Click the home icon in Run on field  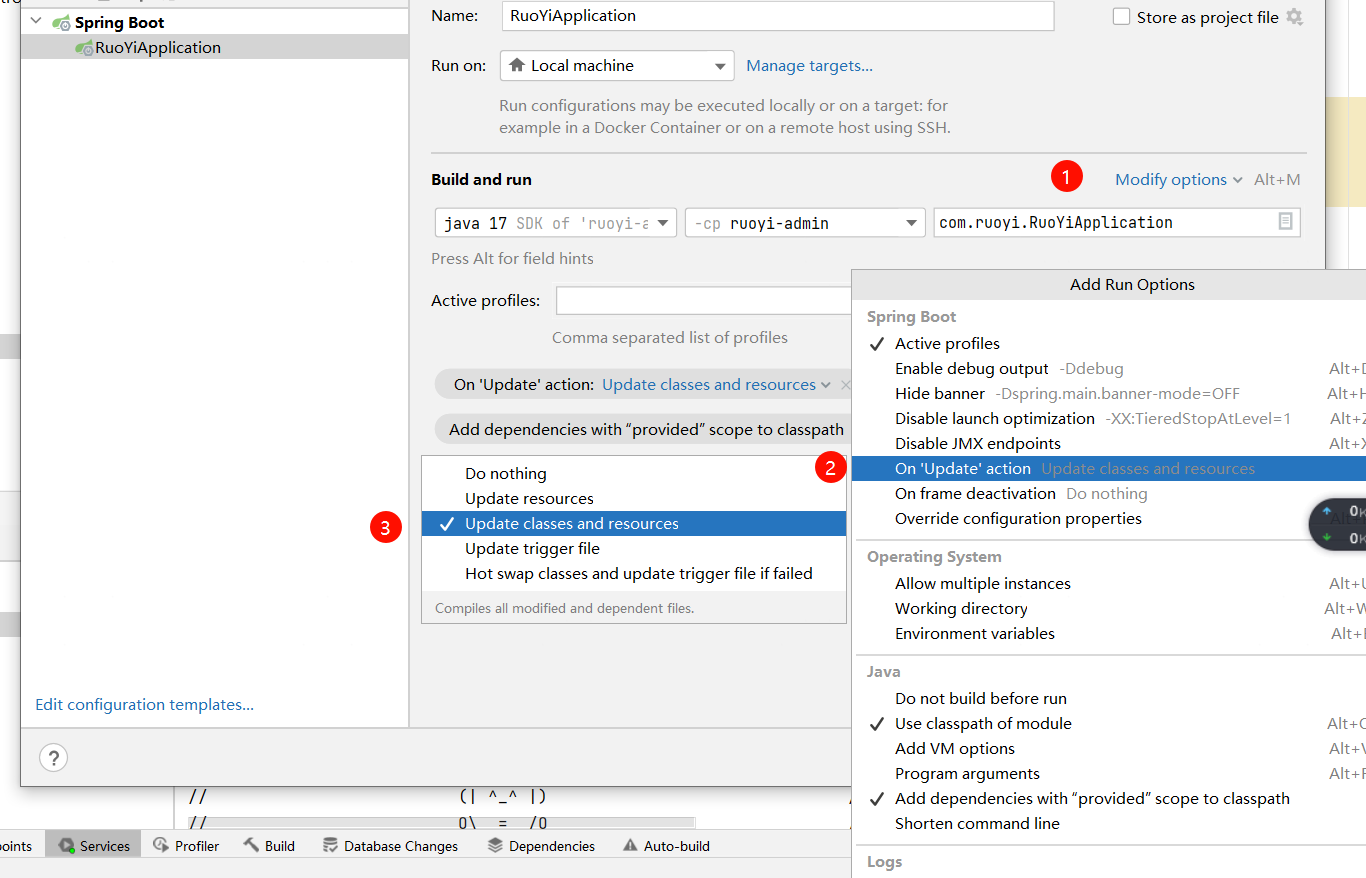(x=517, y=65)
